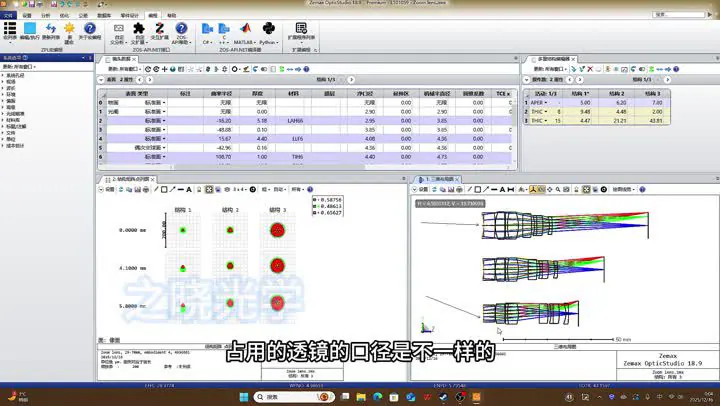Screen dimensions: 720x406
Task: Click the C# file icon in ribbon
Action: [207, 29]
